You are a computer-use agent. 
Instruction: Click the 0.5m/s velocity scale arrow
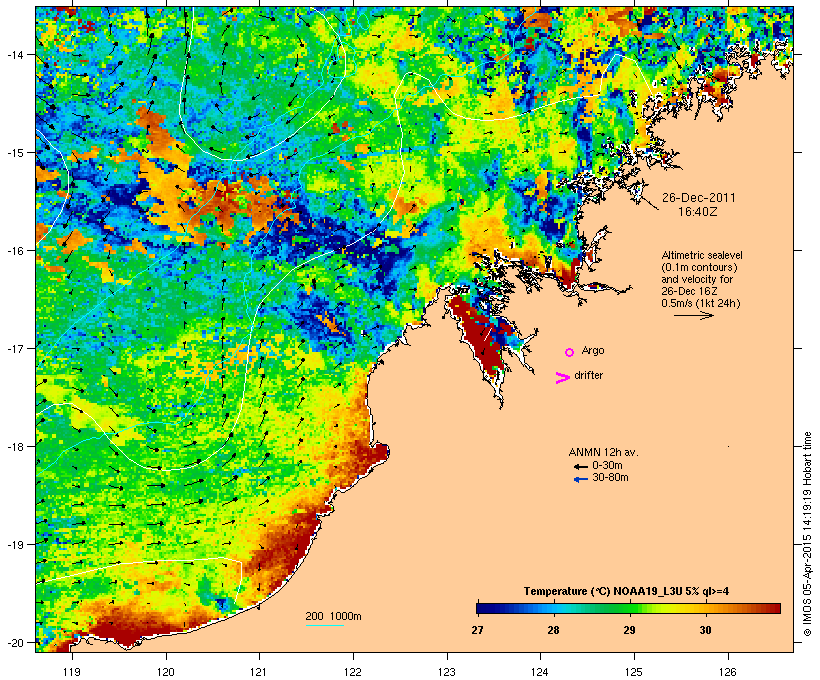693,315
